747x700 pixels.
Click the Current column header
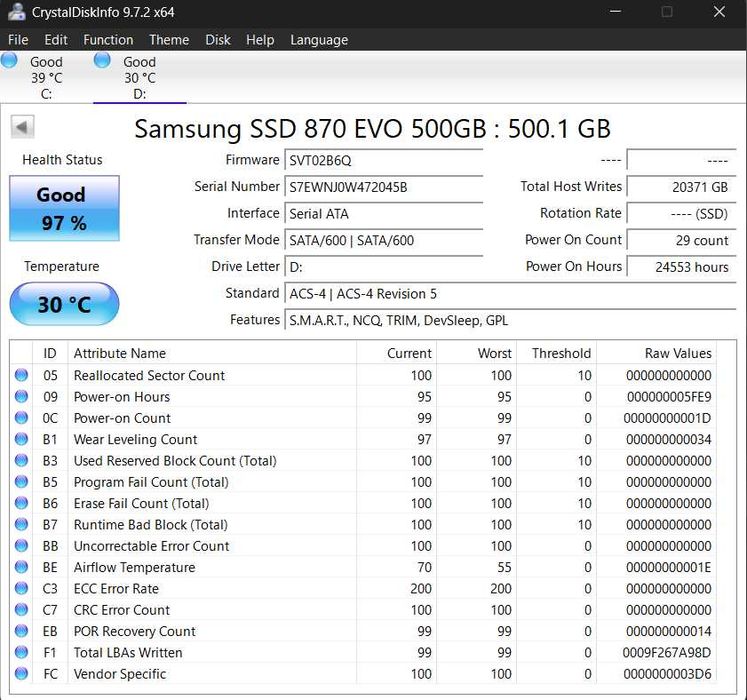(396, 353)
